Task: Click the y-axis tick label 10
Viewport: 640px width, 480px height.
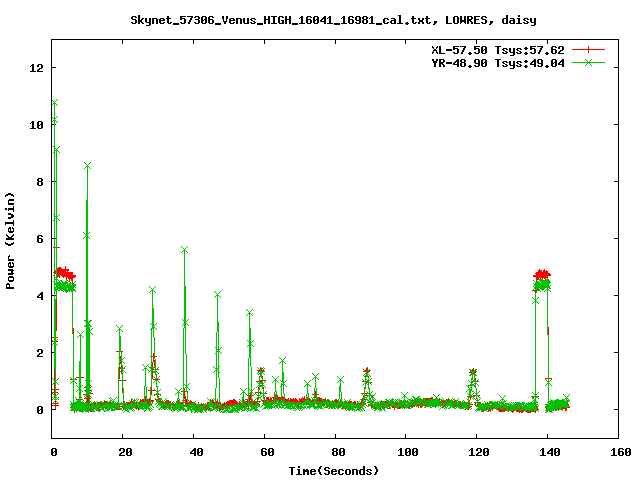Action: click(37, 125)
